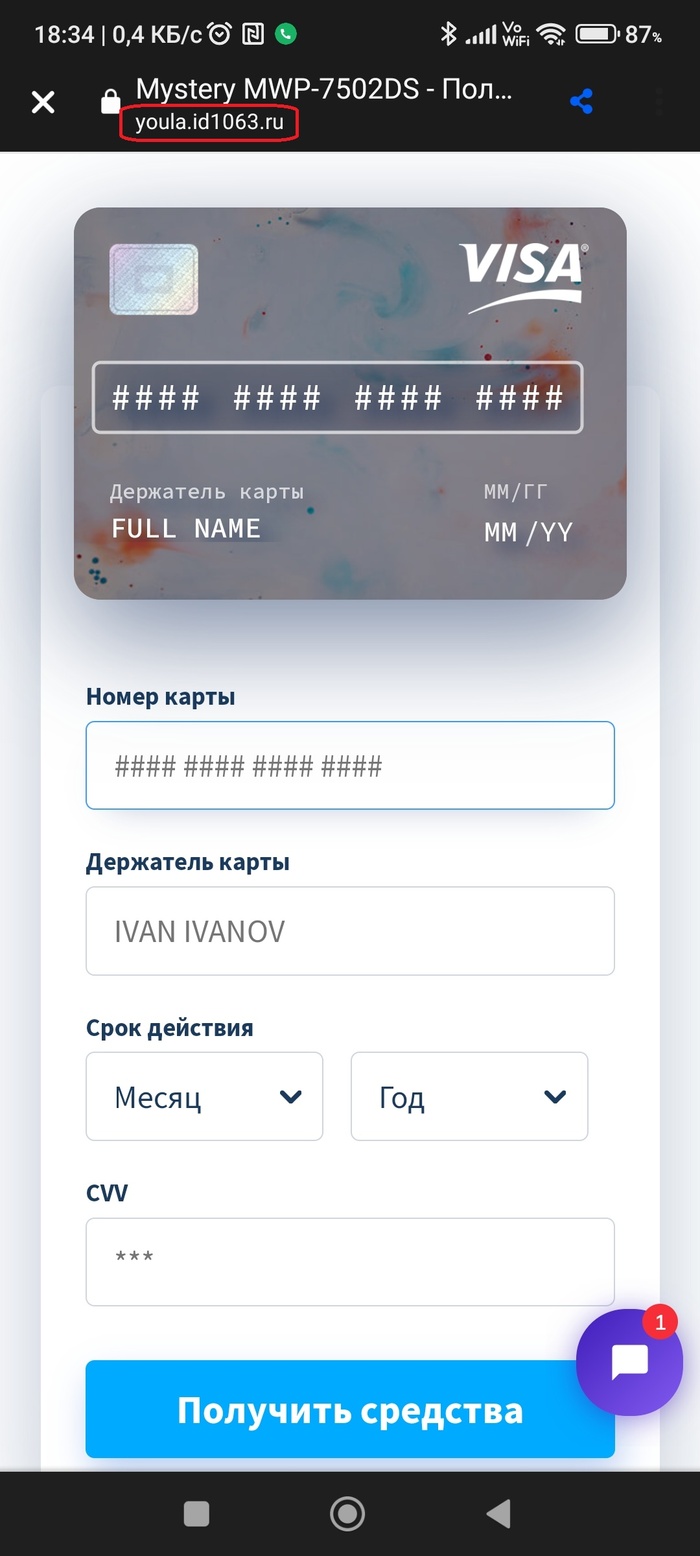Tap the Android back navigation button
The image size is (700, 1556).
(x=498, y=1513)
